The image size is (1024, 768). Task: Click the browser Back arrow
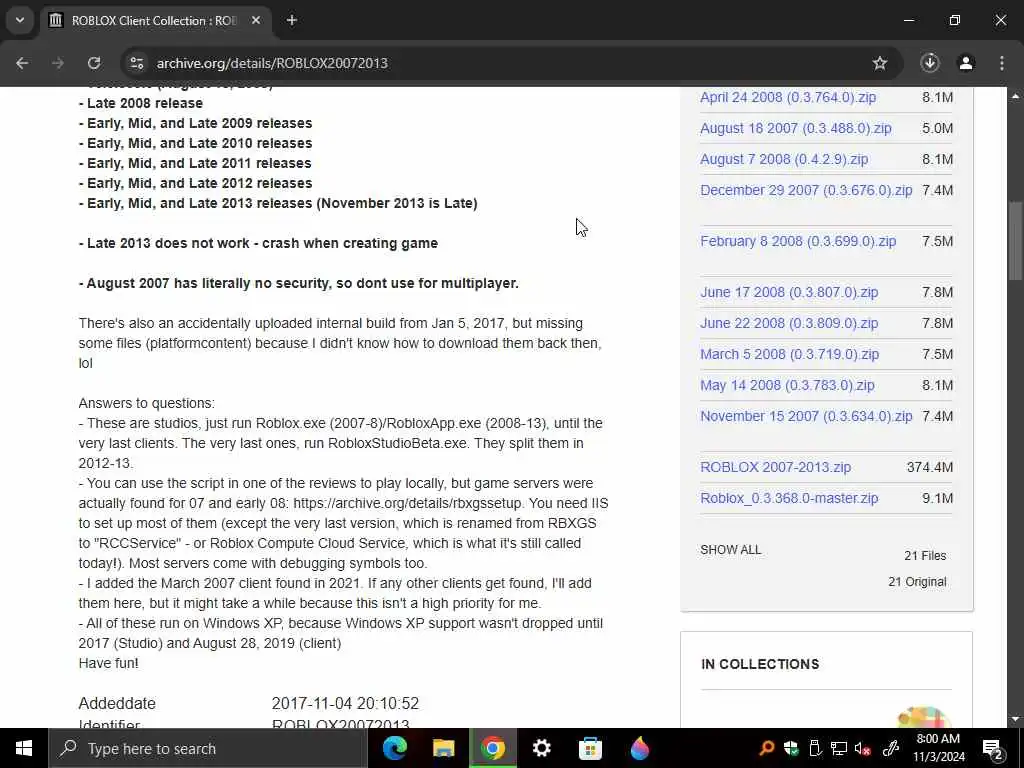[22, 63]
